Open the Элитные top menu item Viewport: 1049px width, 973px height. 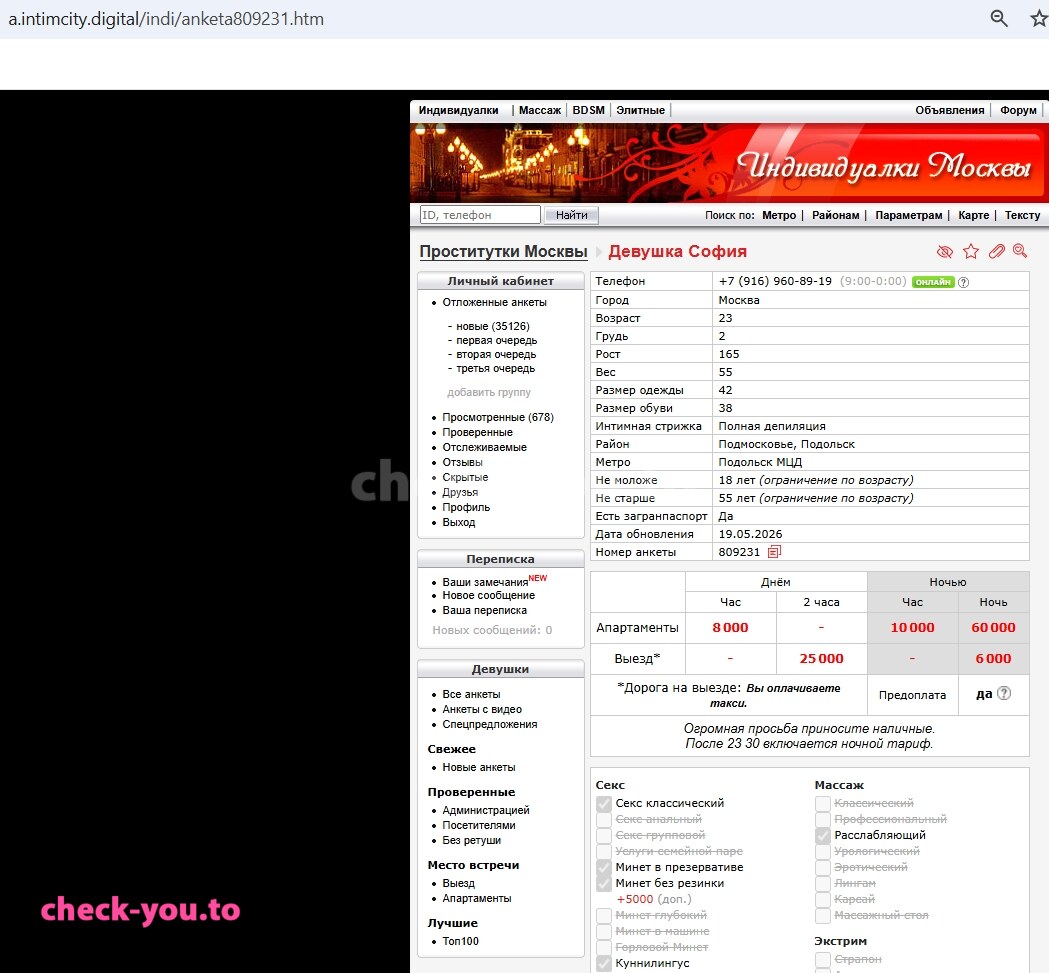pos(640,110)
